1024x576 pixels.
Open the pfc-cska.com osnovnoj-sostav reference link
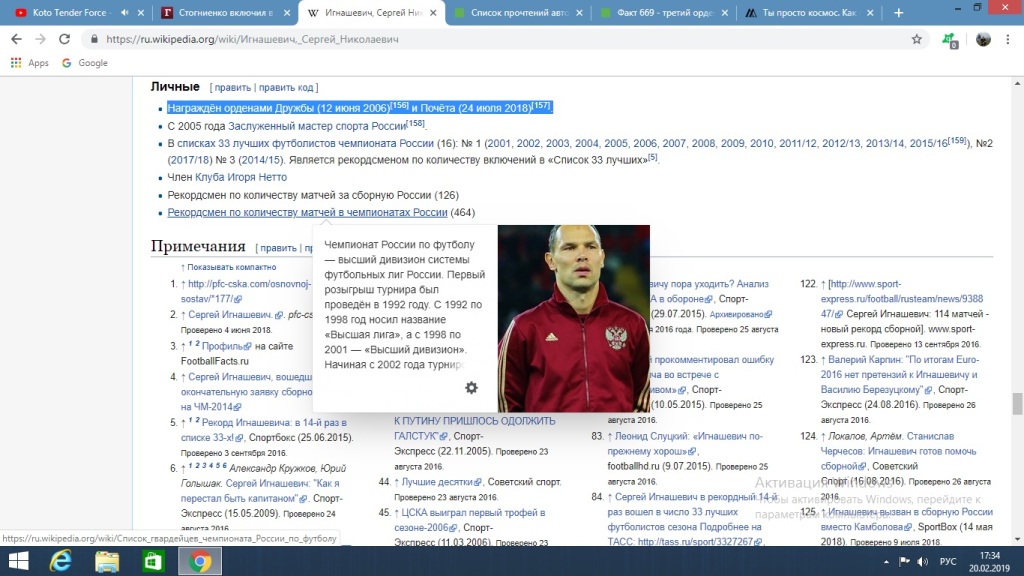click(x=248, y=291)
